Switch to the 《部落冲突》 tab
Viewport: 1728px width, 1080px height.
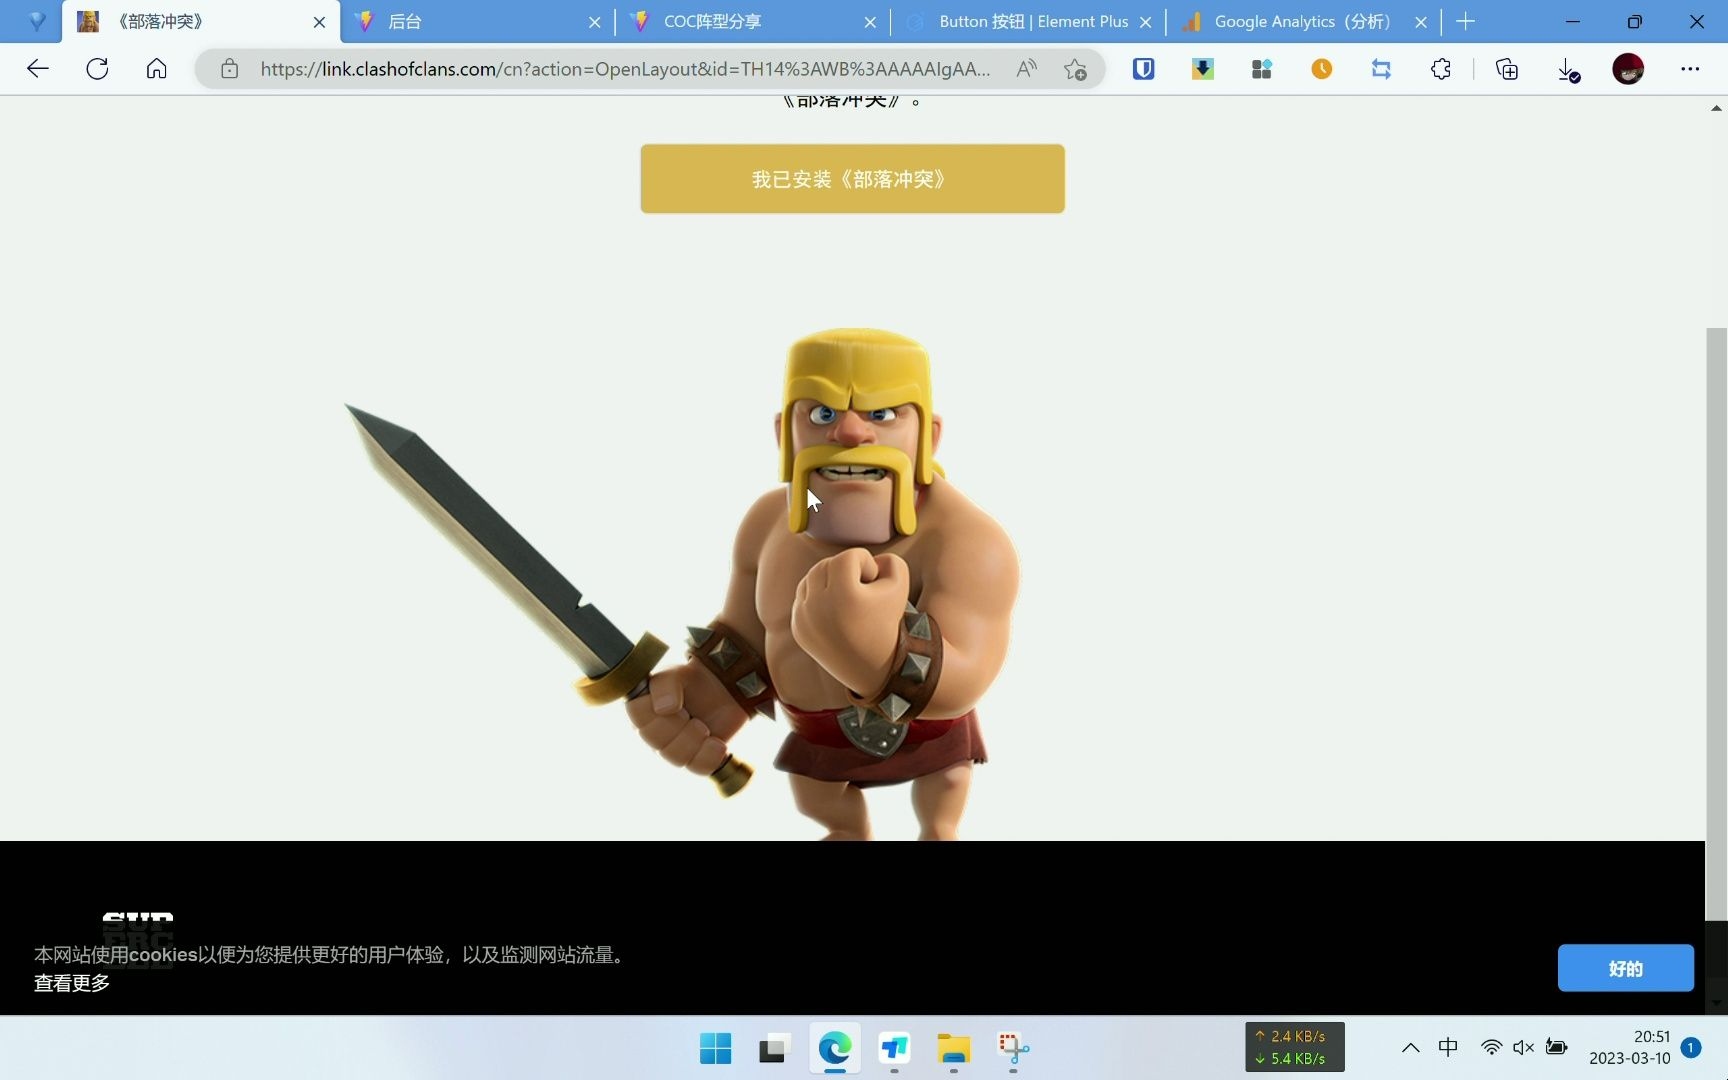[x=200, y=21]
